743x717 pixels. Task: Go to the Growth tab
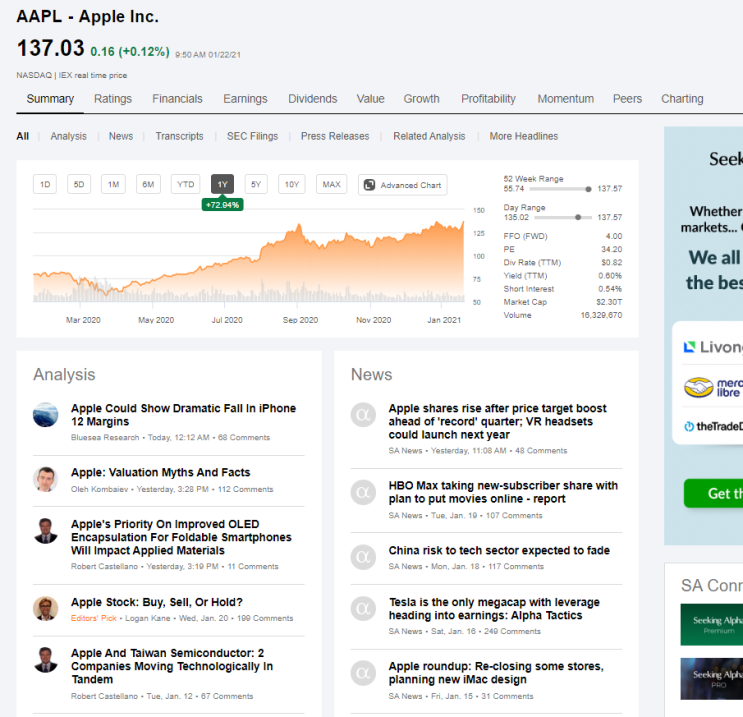point(422,99)
